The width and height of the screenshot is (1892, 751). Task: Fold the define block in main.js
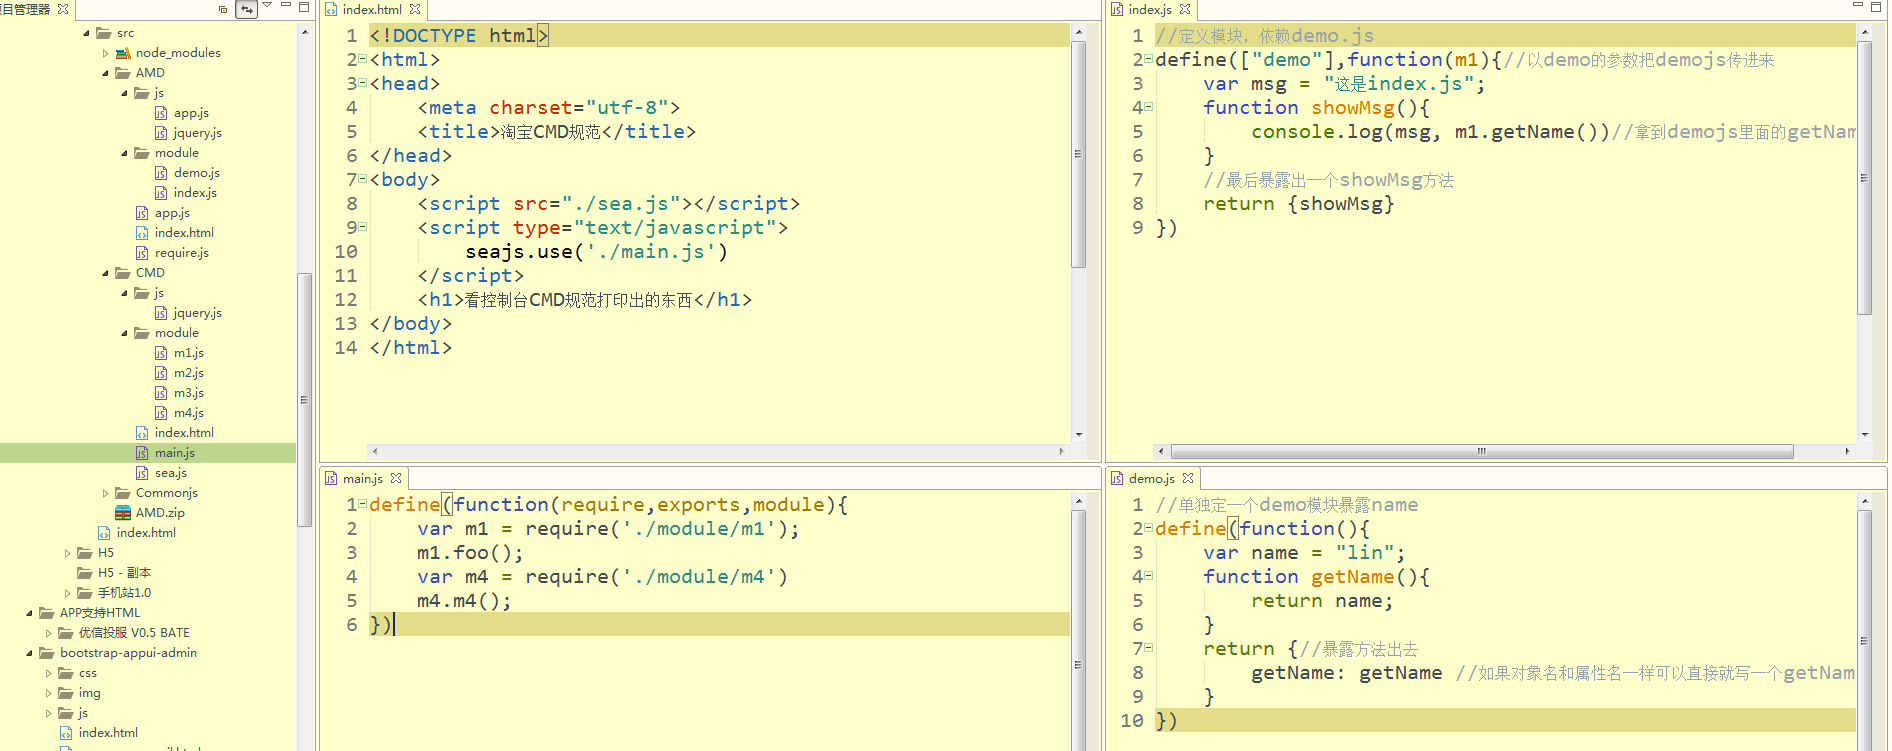click(x=362, y=504)
